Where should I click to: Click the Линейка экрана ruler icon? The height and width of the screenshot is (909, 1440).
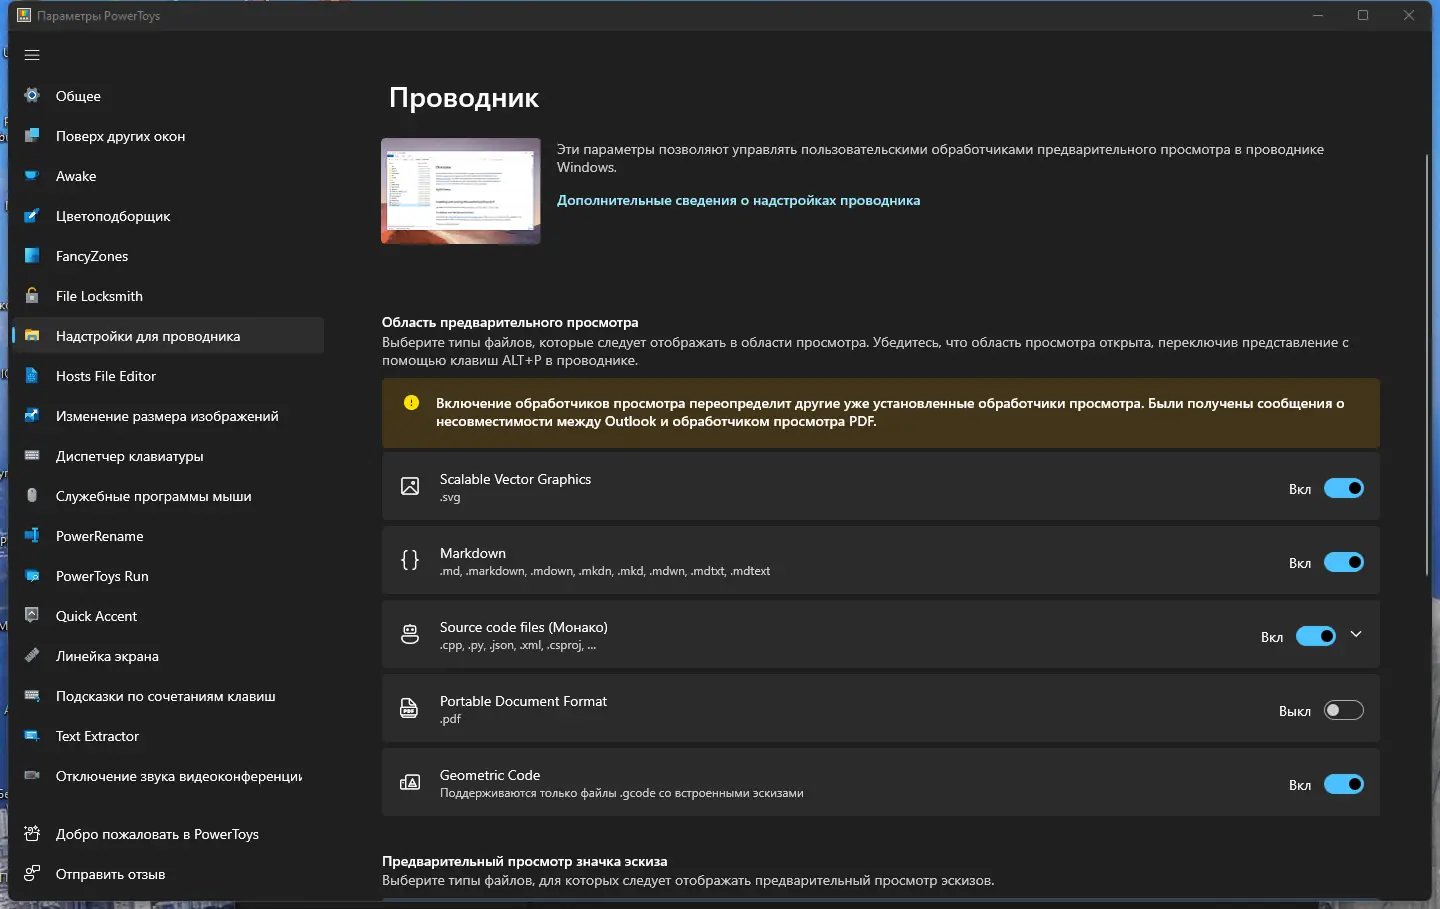point(31,656)
